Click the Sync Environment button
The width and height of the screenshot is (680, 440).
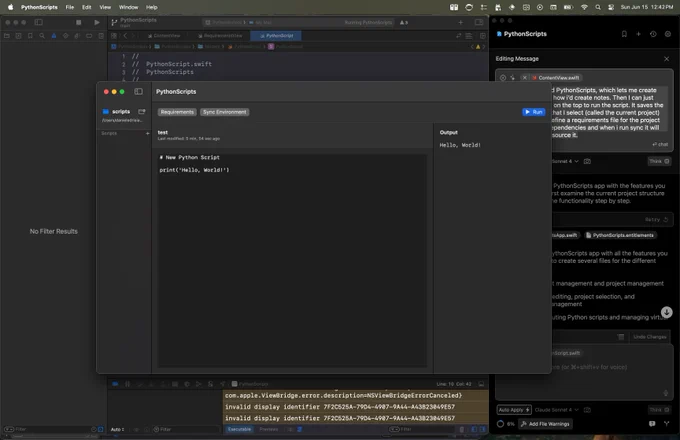(x=225, y=112)
